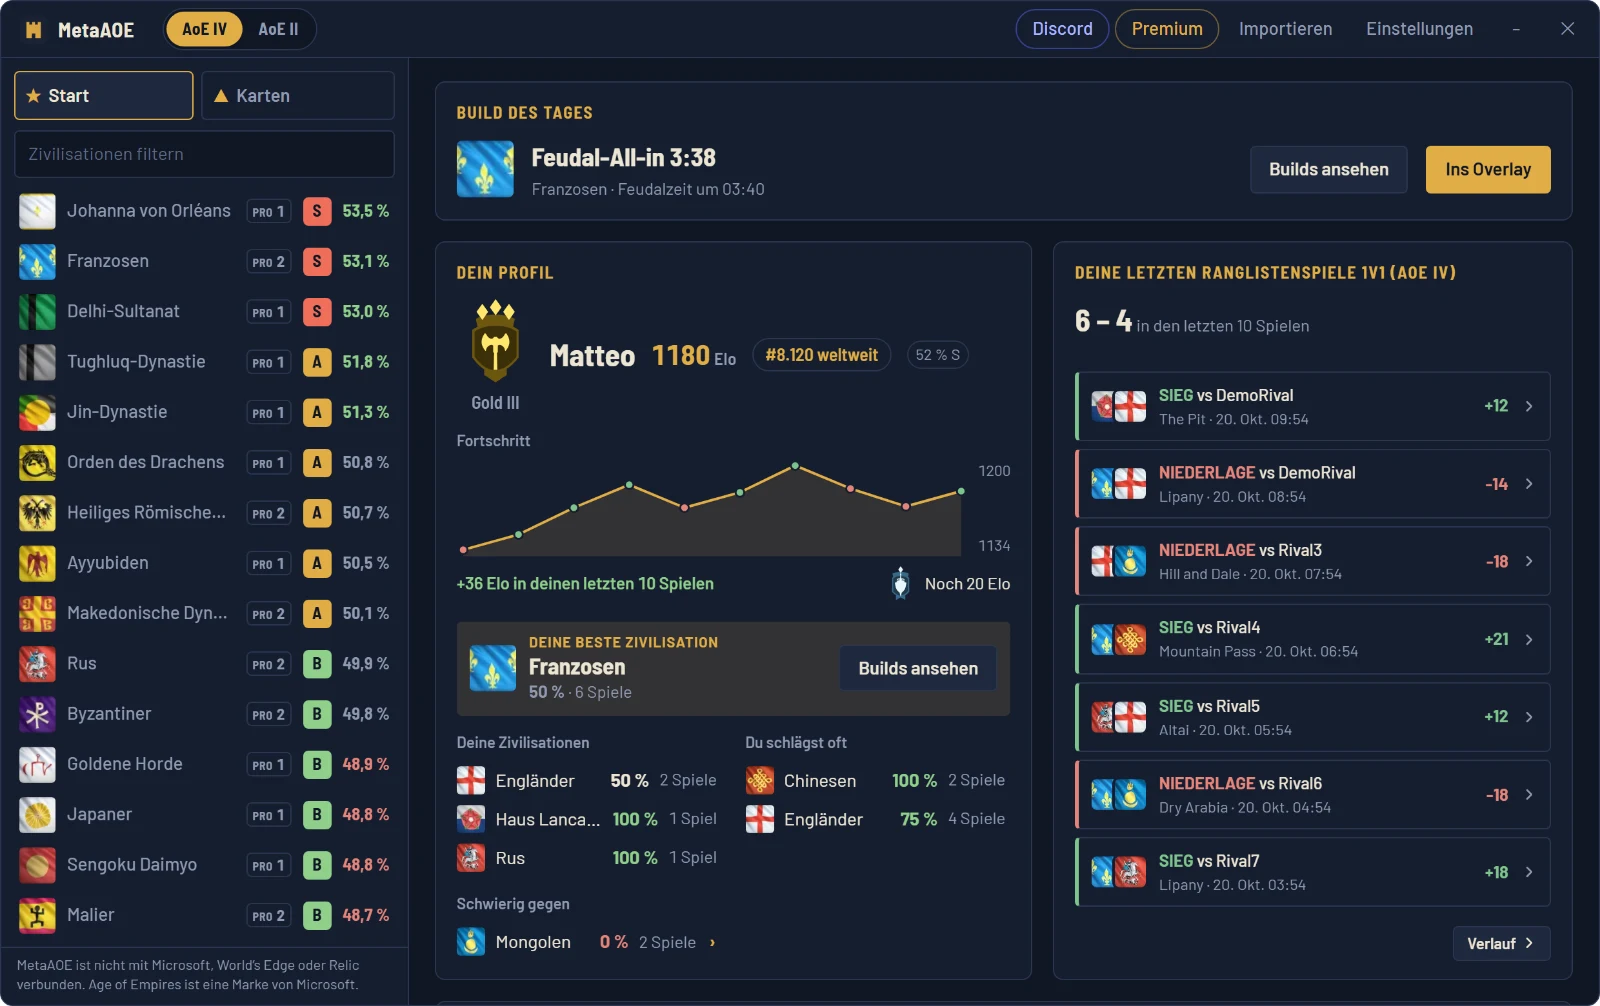Click the Johanna von Orléans flag icon

37,211
